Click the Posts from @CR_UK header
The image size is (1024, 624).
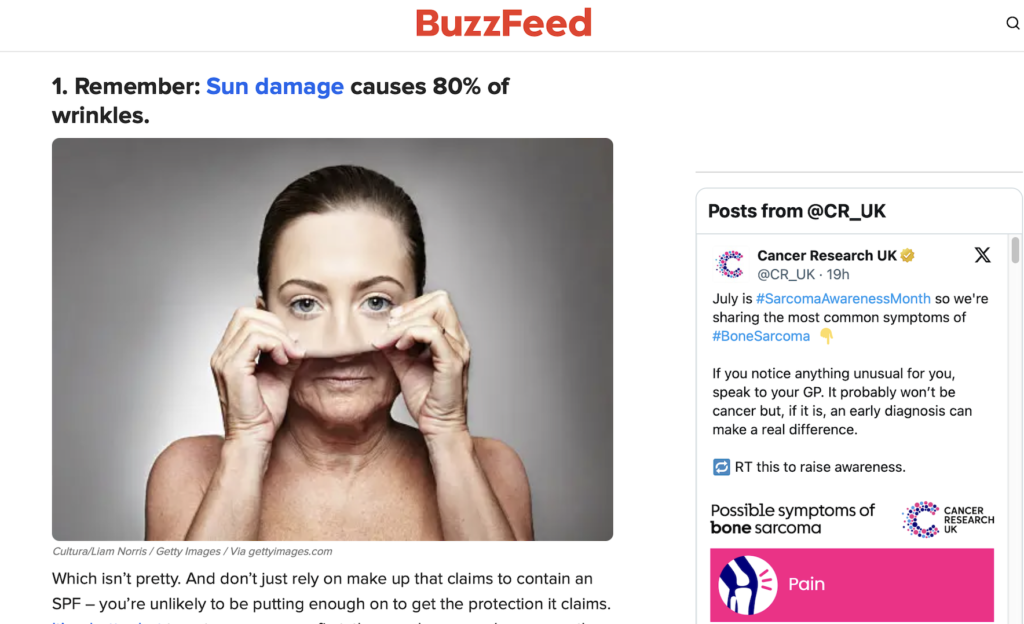coord(797,211)
